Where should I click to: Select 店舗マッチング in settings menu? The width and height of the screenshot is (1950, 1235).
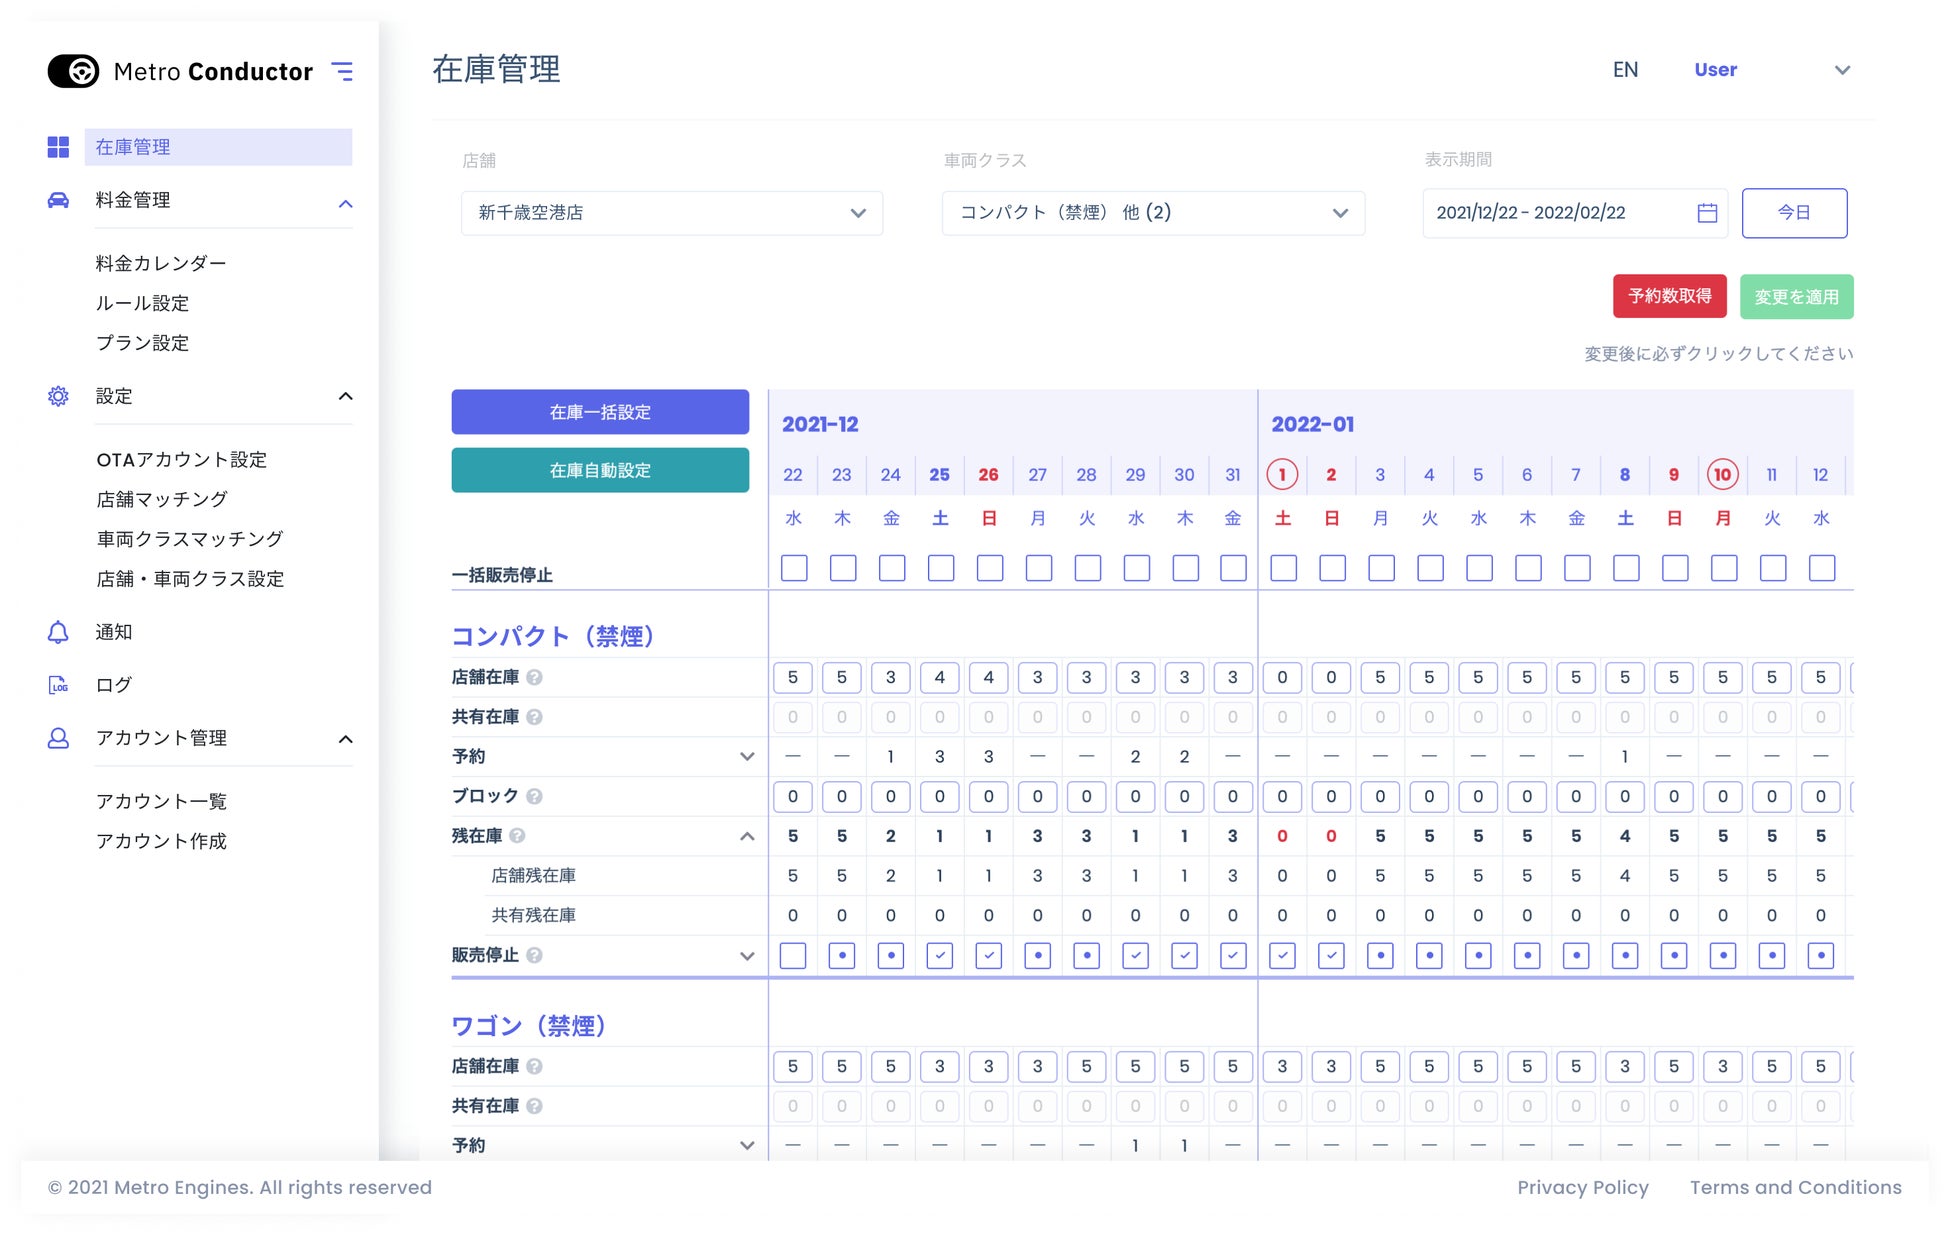(162, 499)
